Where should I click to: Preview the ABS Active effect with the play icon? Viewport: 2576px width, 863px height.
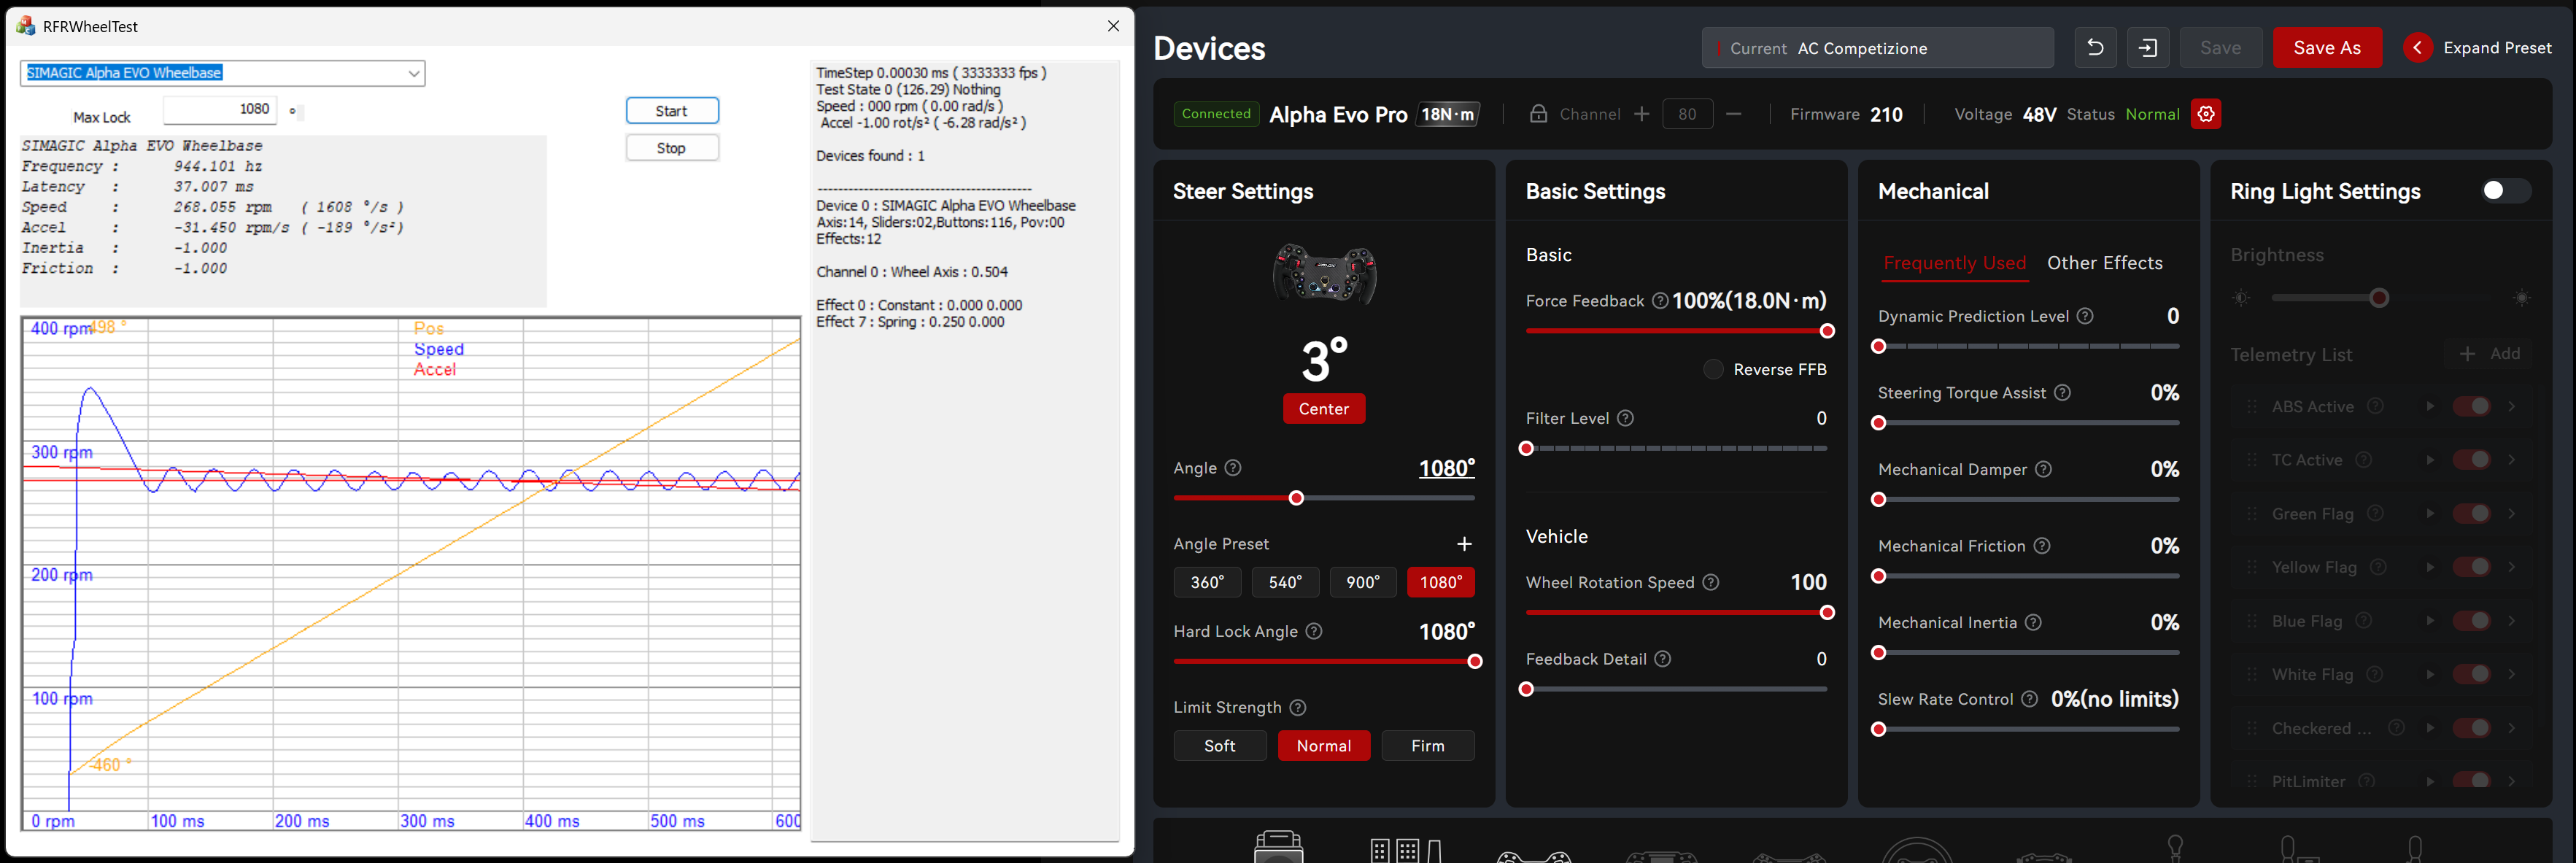tap(2430, 406)
